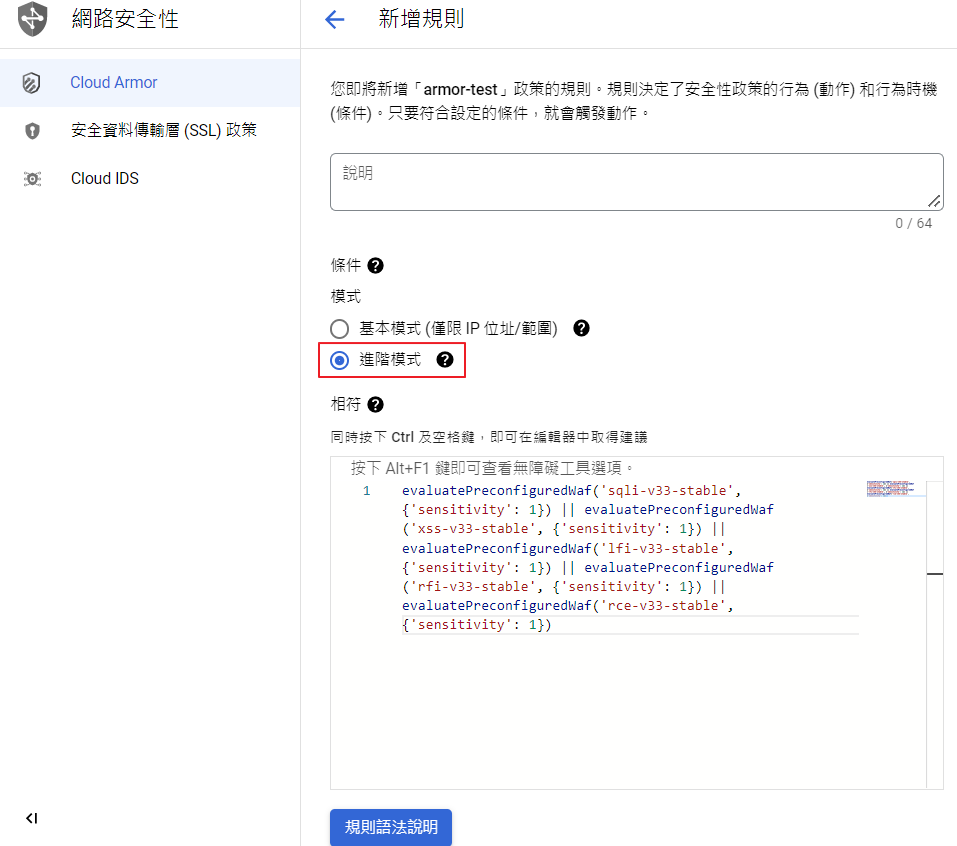The width and height of the screenshot is (957, 846).
Task: Click the 規則語法說明 button
Action: [391, 828]
